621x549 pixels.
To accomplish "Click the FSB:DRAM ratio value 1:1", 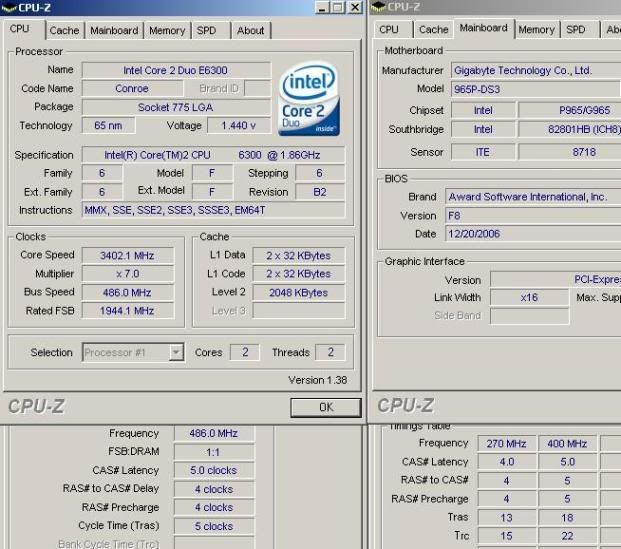I will [213, 452].
